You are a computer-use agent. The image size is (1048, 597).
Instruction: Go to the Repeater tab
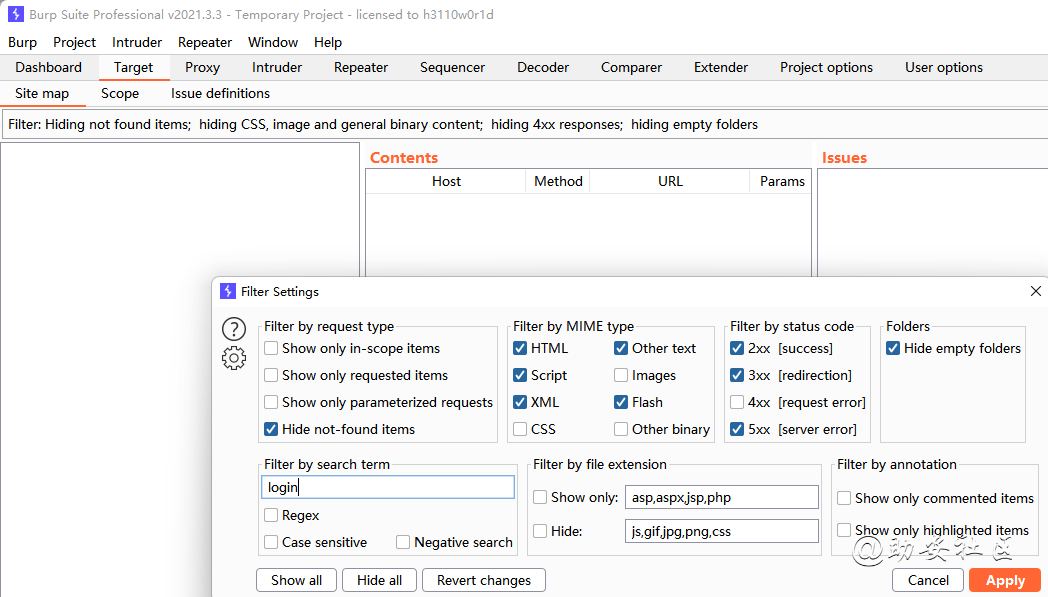pos(361,68)
